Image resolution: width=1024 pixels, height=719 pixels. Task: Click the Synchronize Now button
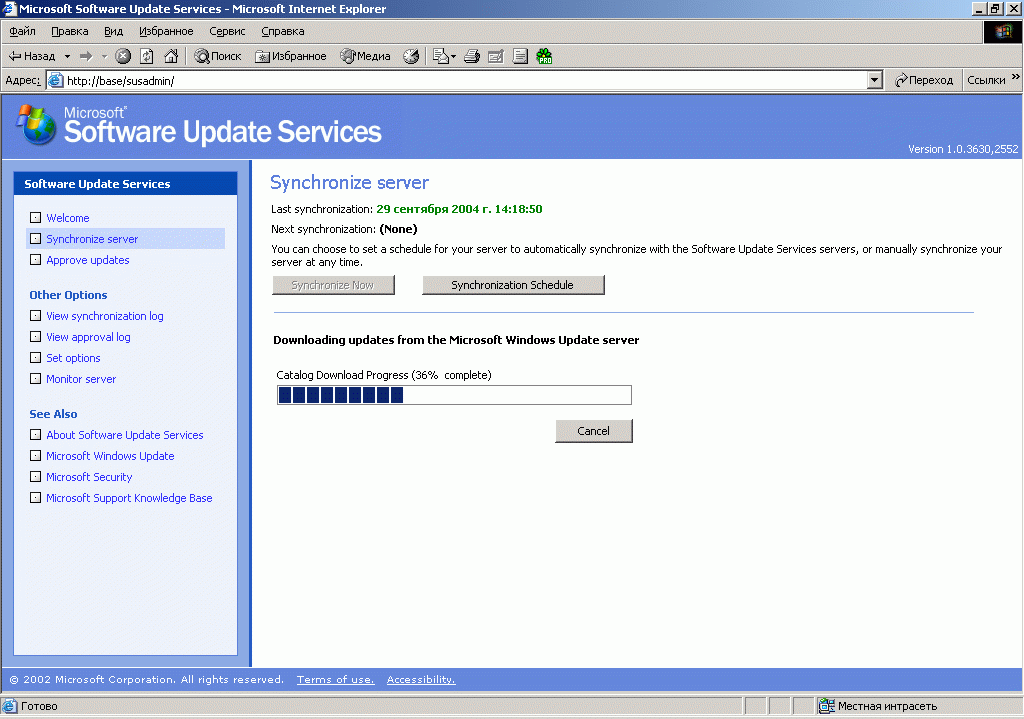[333, 285]
